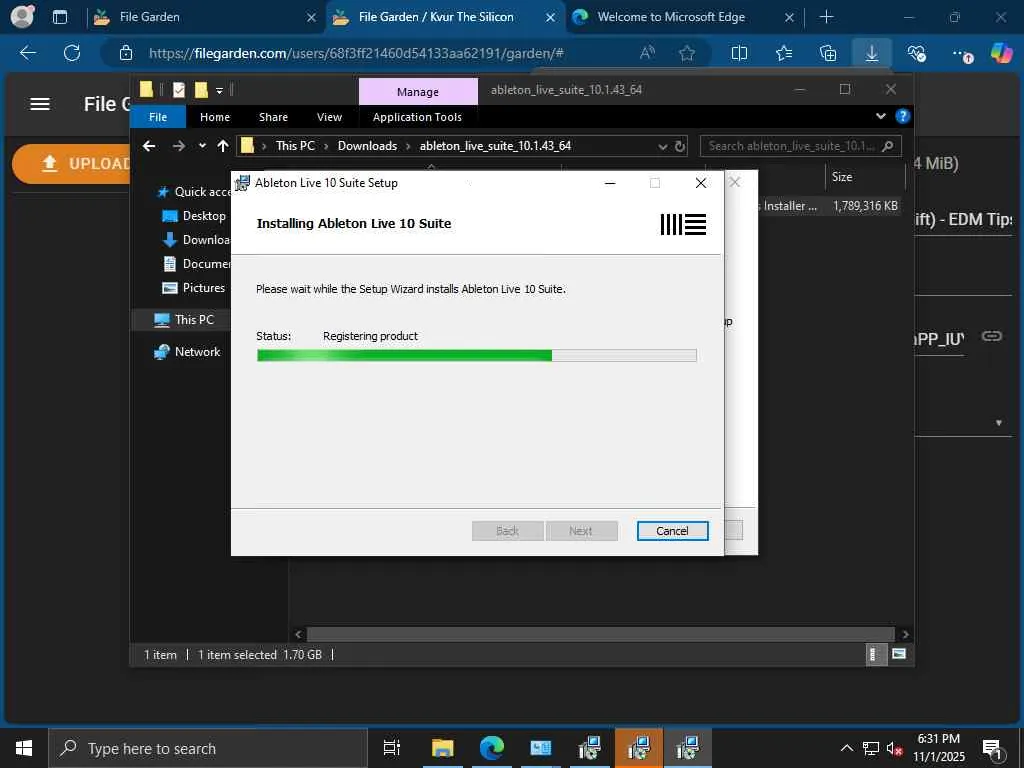
Task: Click Explorer search magnifier icon
Action: click(x=888, y=146)
